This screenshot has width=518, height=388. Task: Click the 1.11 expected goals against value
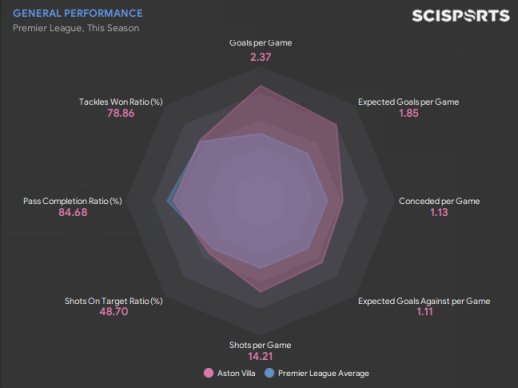(425, 312)
